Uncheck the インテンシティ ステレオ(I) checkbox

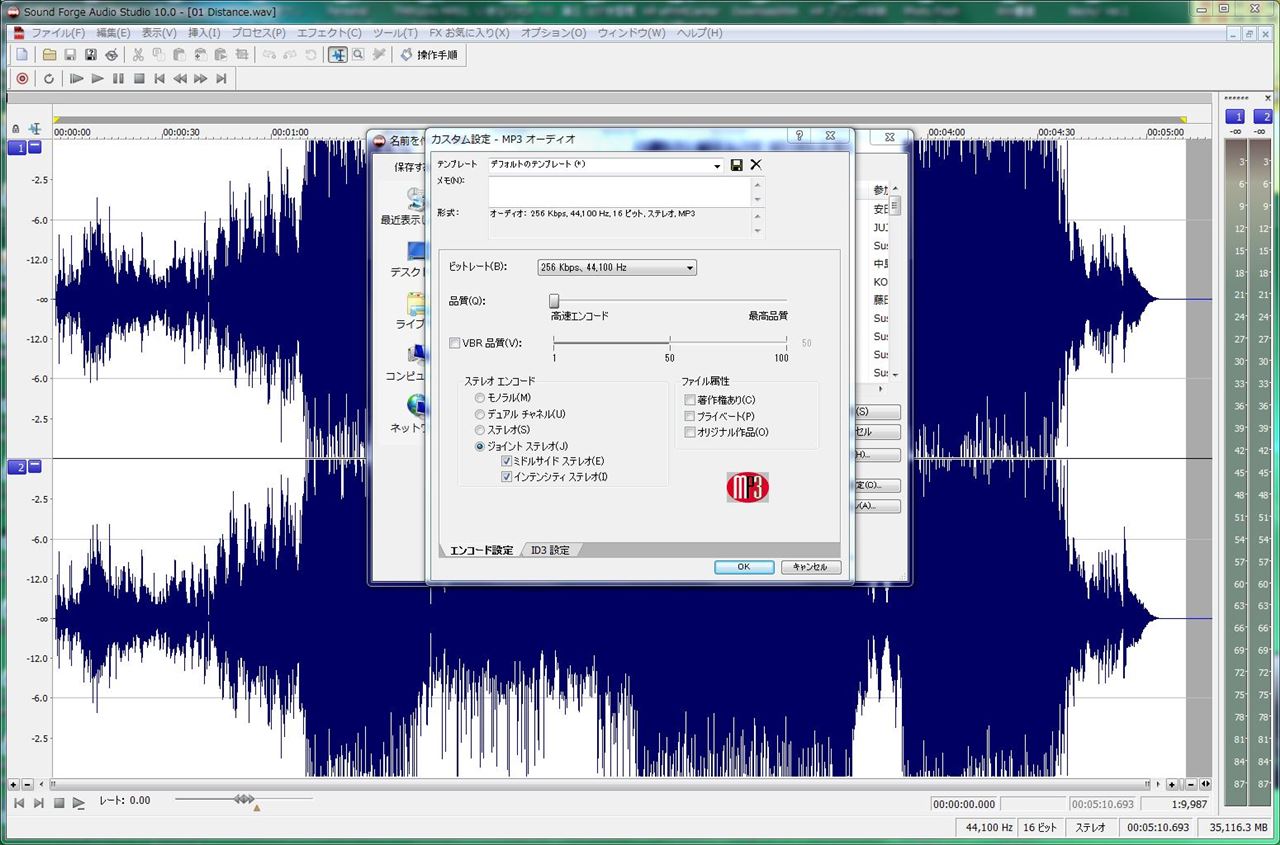(506, 477)
